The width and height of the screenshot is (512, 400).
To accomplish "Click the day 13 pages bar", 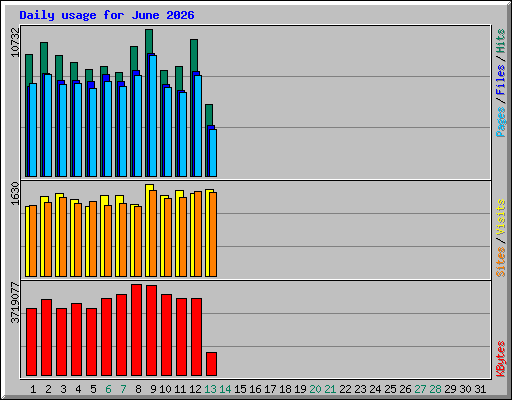I will pos(213,153).
